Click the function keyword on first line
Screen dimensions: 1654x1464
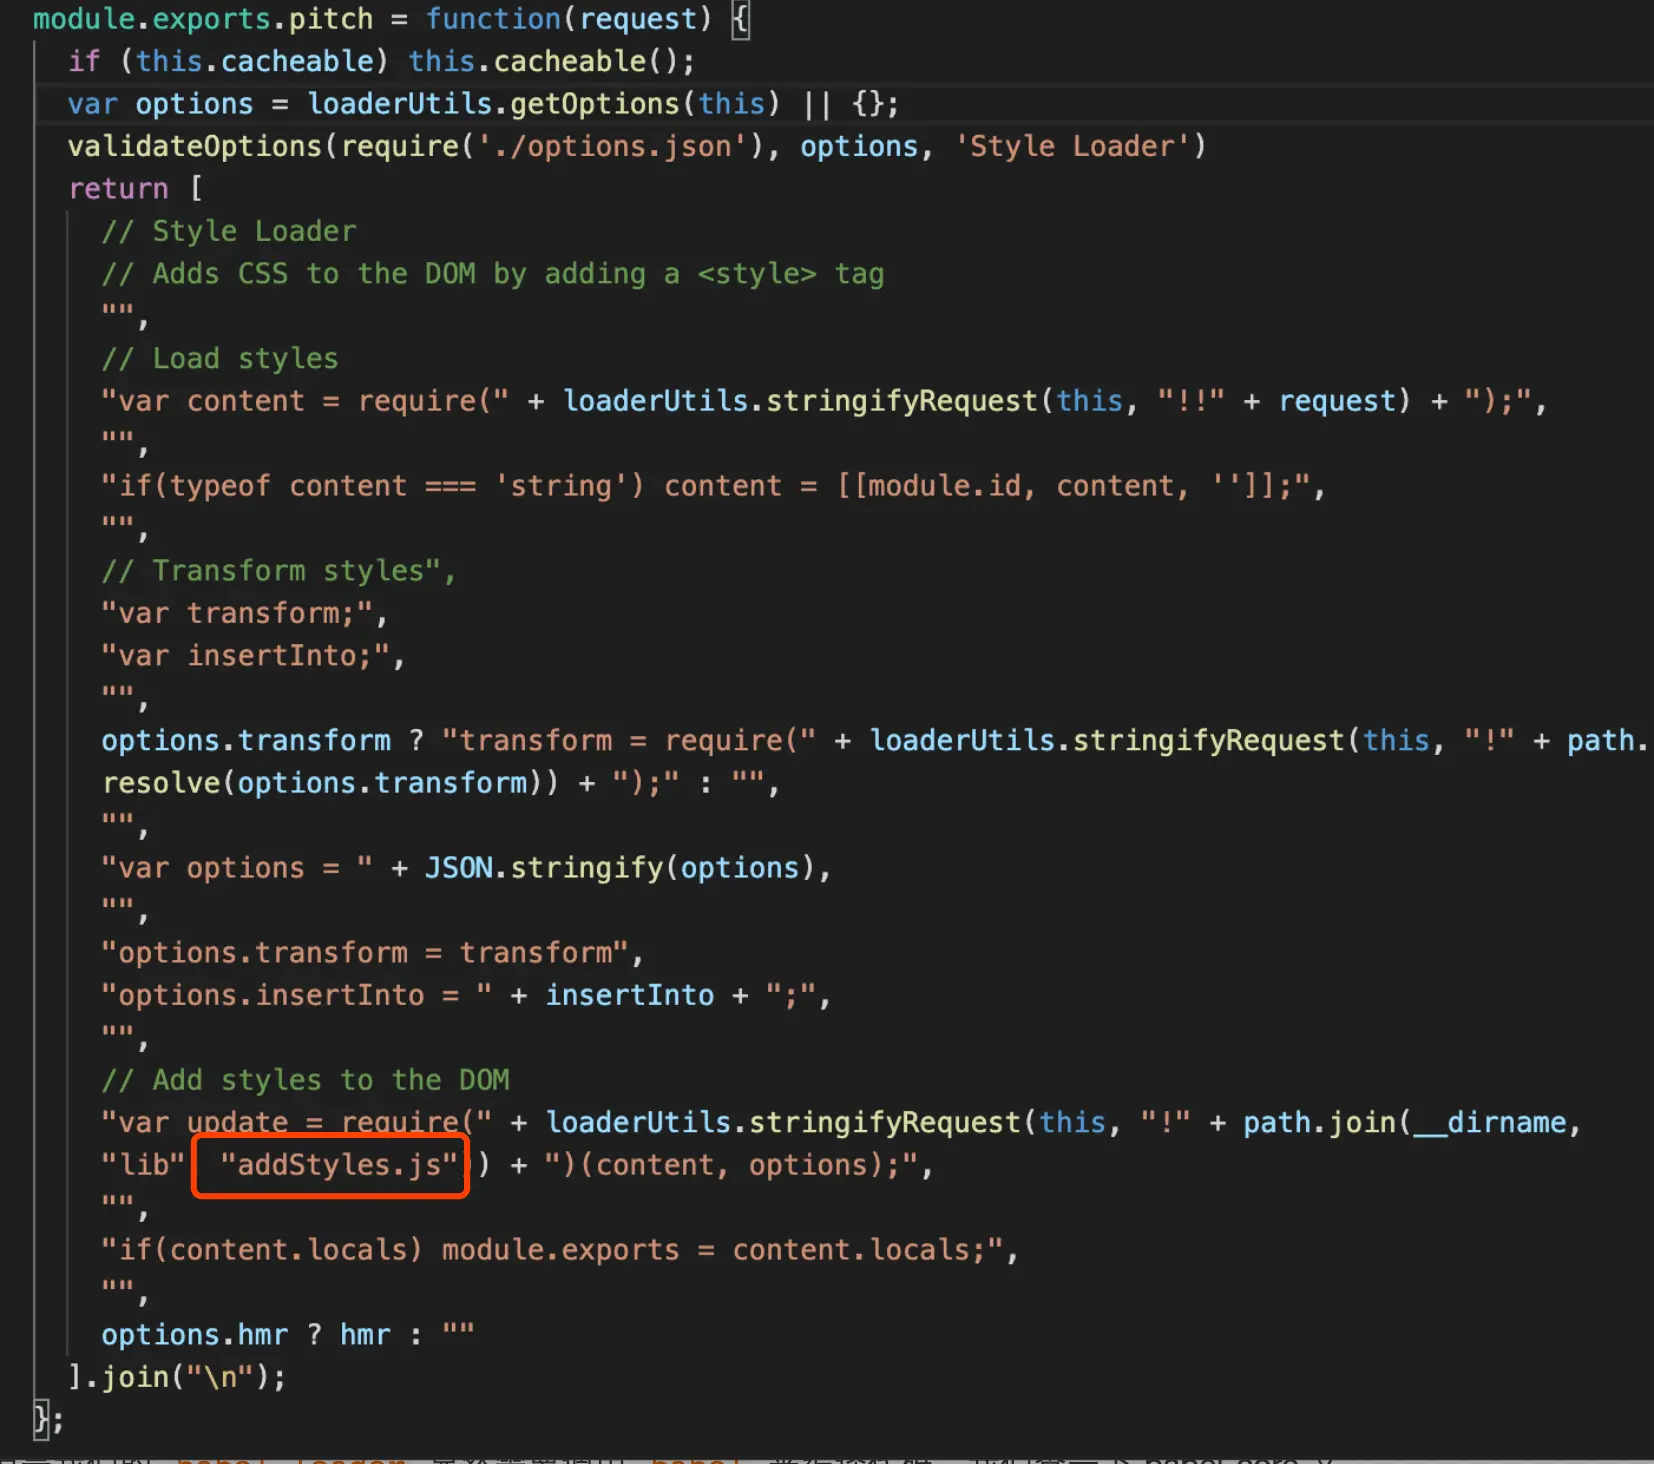point(492,18)
